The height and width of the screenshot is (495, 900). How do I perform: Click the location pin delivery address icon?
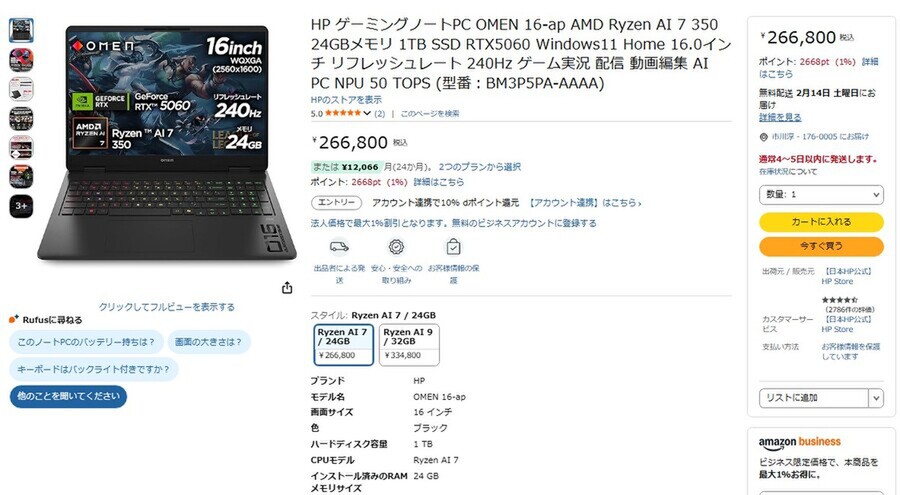763,137
